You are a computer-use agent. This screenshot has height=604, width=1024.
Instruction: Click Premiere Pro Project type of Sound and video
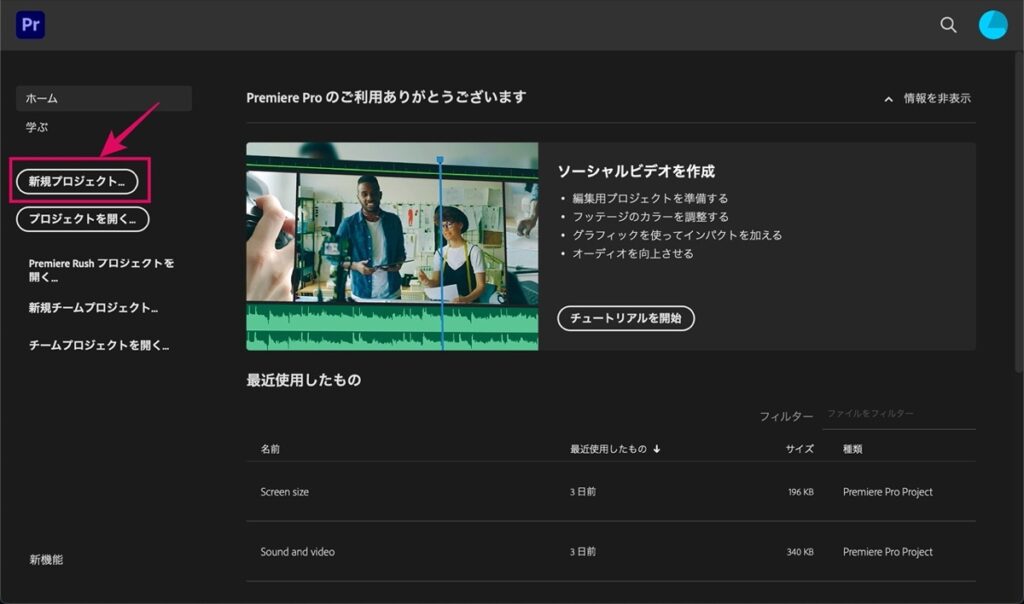[x=888, y=552]
